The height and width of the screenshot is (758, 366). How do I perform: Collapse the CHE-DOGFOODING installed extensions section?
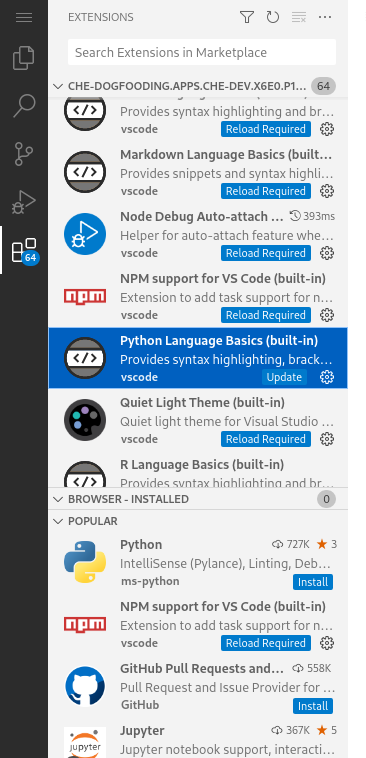[x=198, y=87]
